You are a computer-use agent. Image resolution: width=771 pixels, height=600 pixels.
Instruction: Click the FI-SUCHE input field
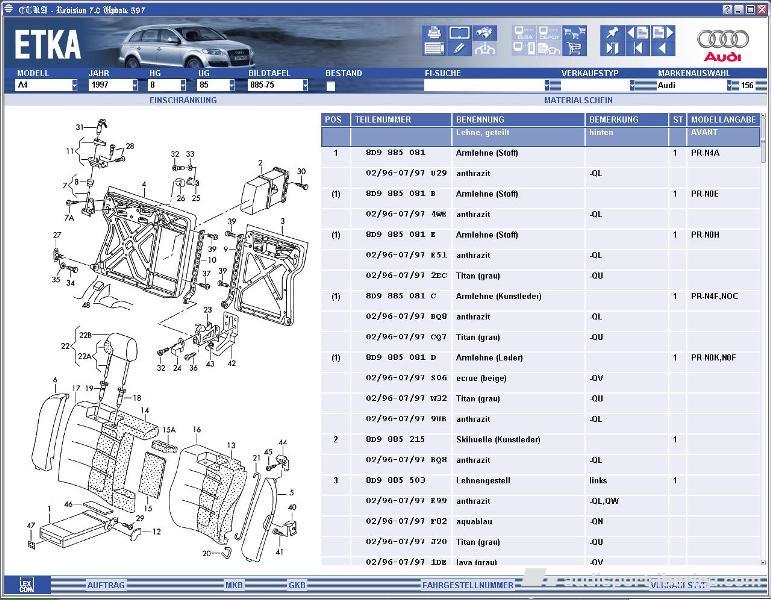[x=484, y=85]
